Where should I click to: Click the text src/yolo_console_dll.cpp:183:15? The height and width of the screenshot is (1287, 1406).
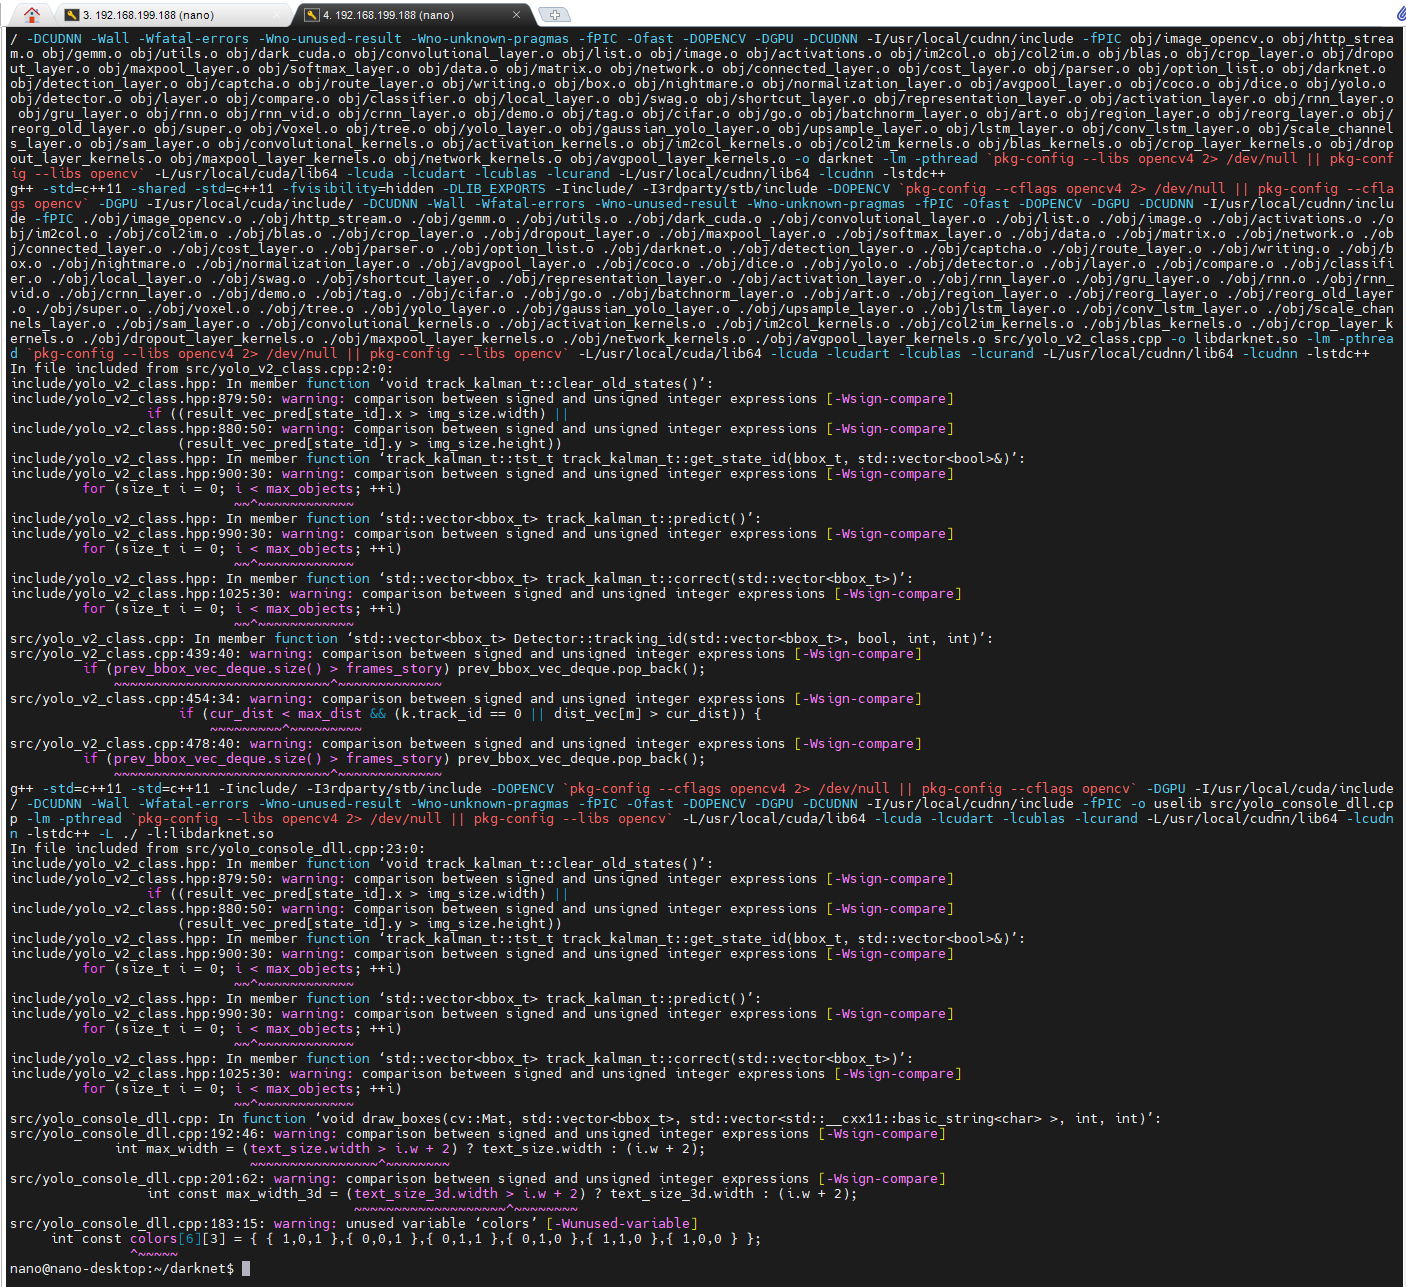point(138,1223)
